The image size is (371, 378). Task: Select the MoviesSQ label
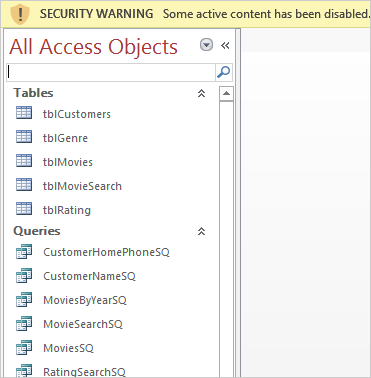[x=68, y=348]
